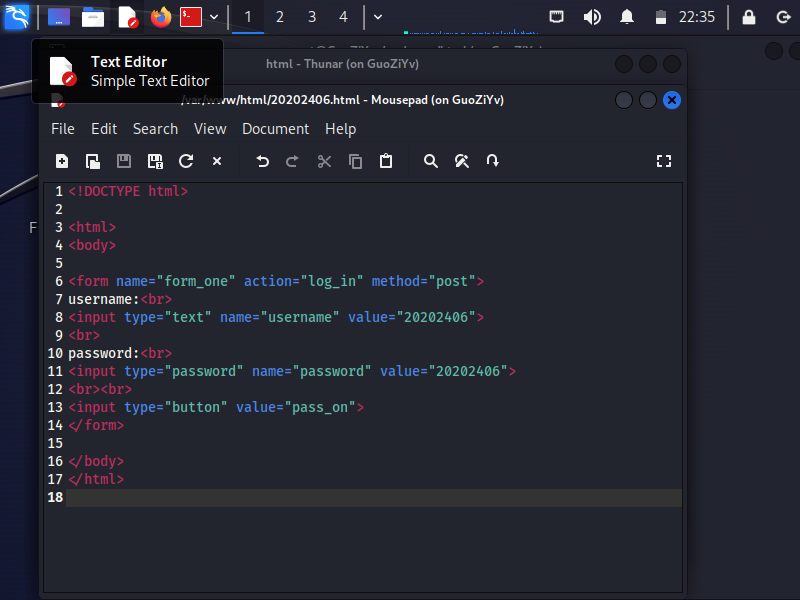Click the Thunar window title bar
Screen dimensions: 800x600
tap(342, 64)
